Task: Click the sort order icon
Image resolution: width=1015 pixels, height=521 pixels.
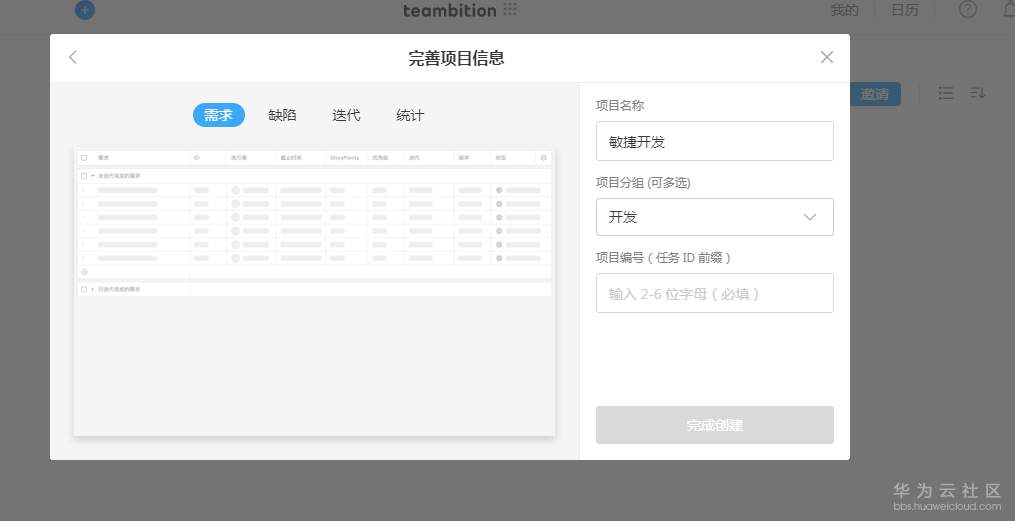Action: (977, 93)
